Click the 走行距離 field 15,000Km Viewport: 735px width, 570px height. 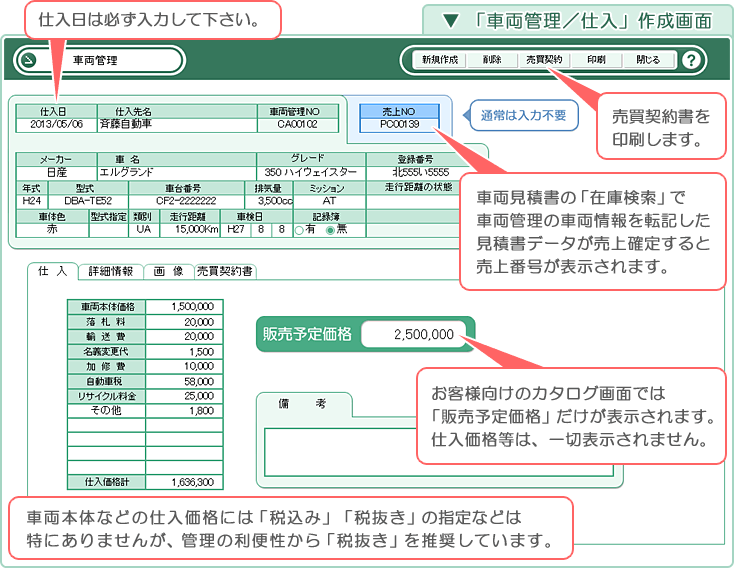(x=190, y=230)
